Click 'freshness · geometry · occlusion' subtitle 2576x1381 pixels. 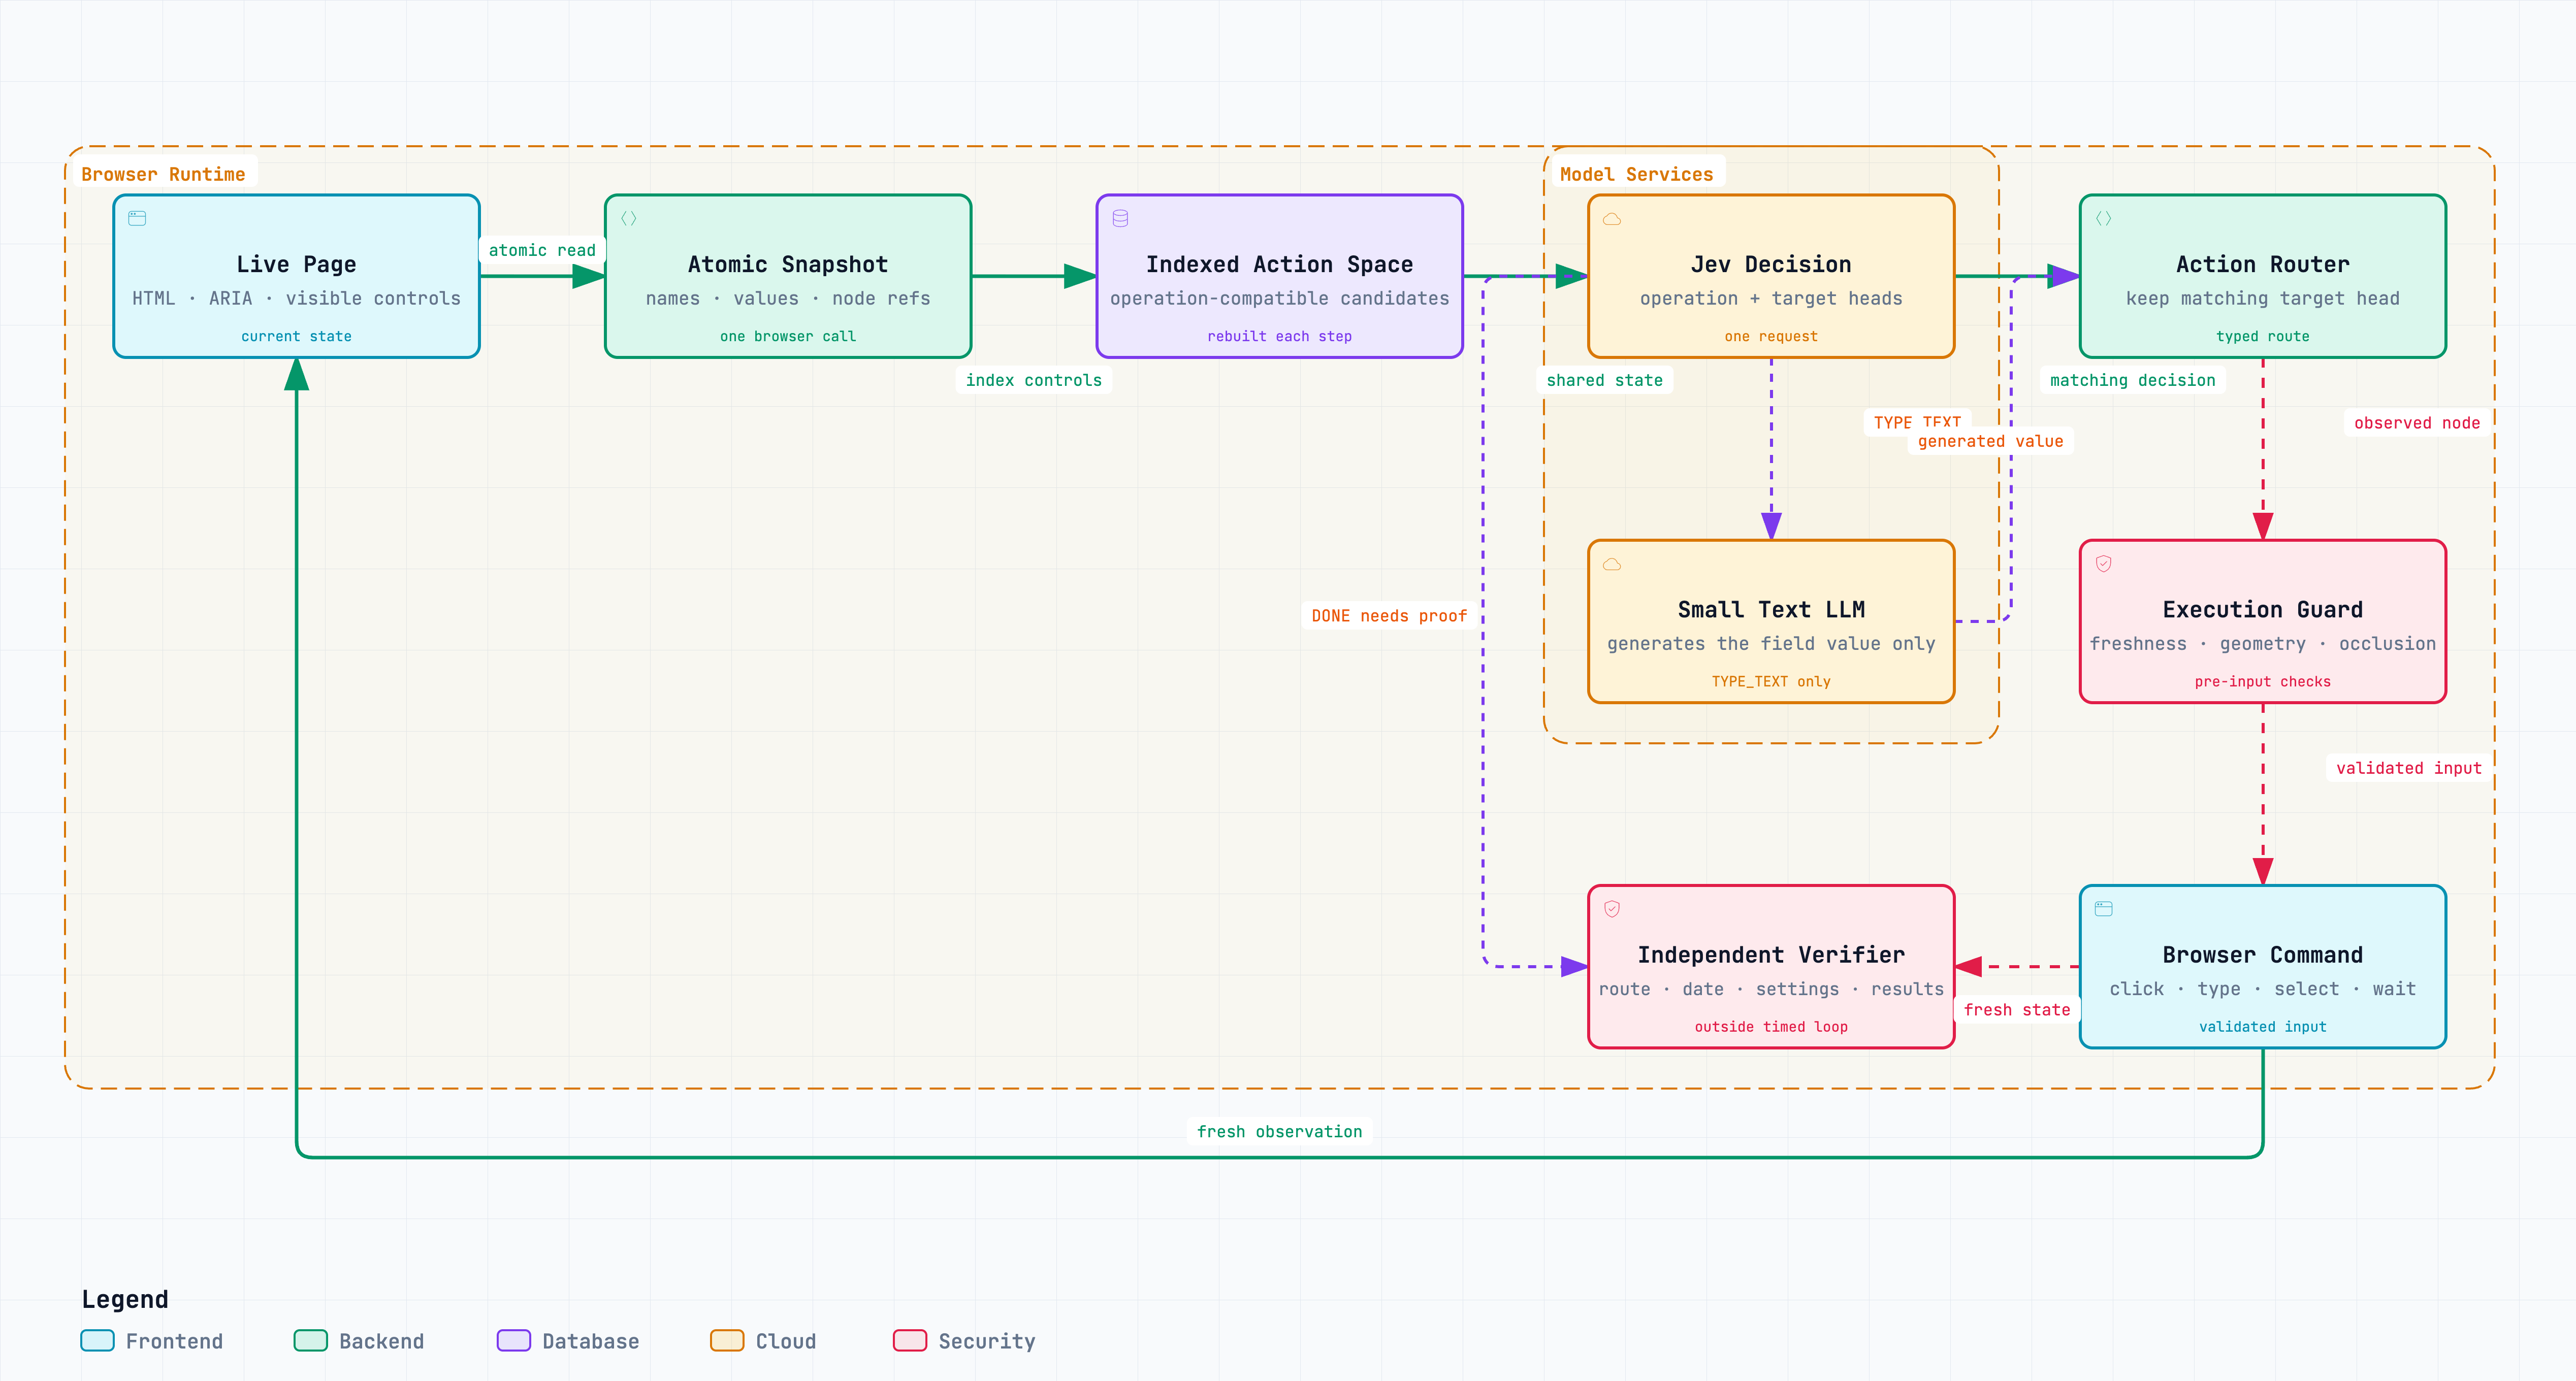click(x=2262, y=644)
